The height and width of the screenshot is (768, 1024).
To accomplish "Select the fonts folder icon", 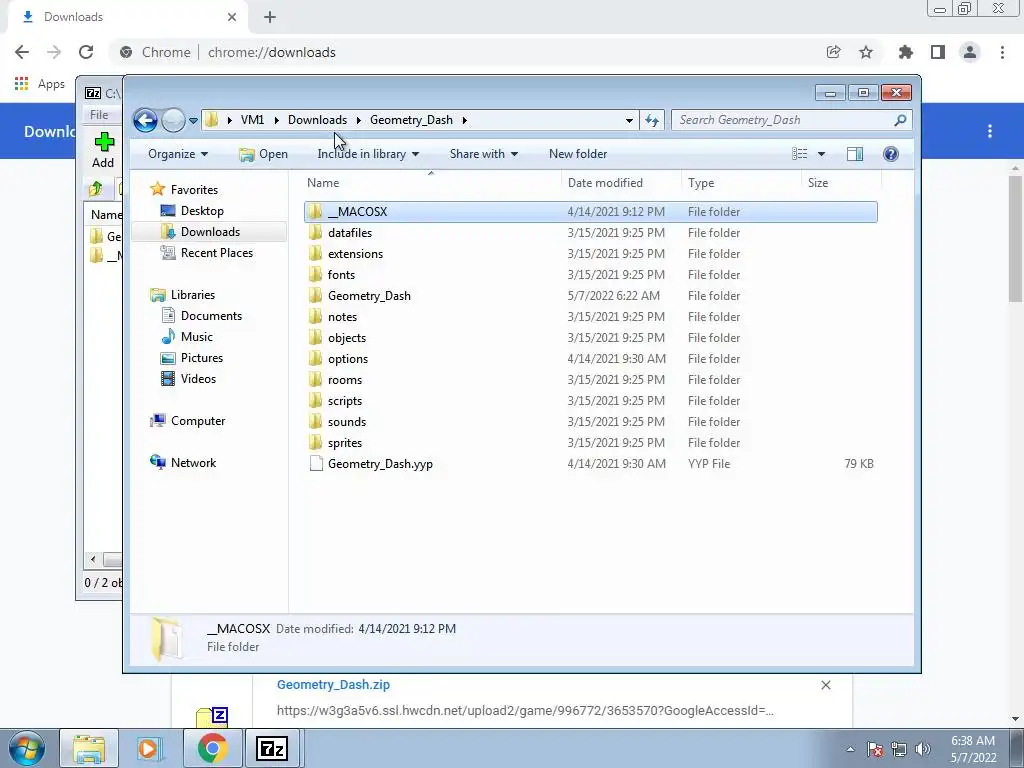I will [315, 274].
